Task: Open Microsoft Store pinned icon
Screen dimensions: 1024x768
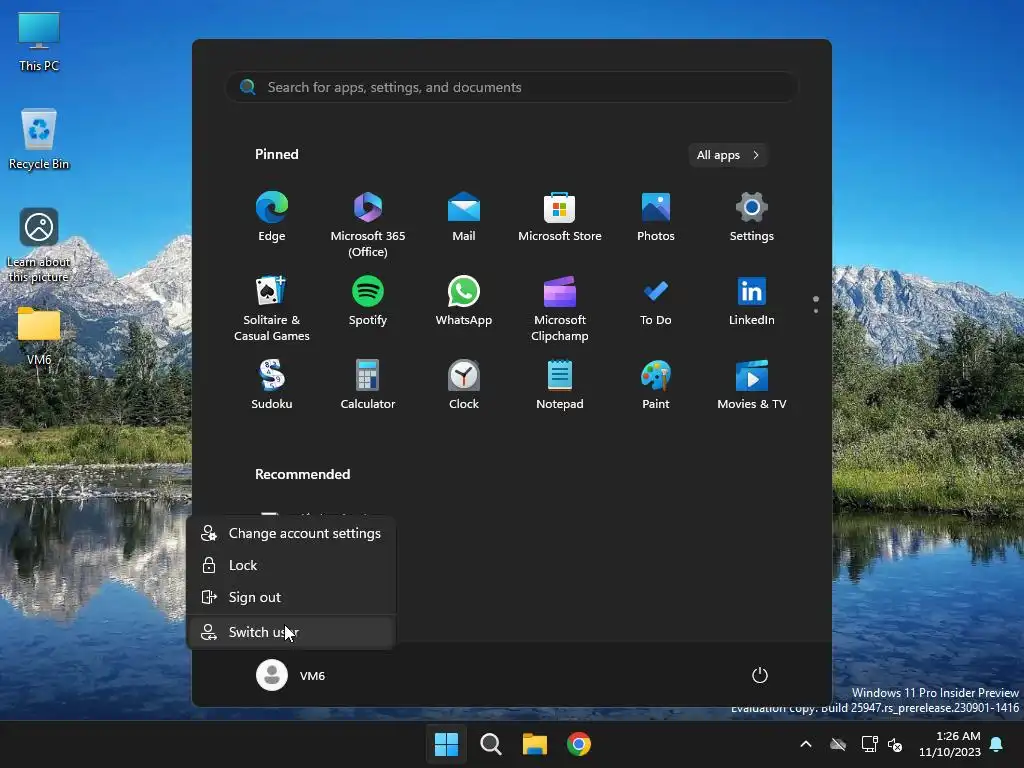Action: click(560, 217)
